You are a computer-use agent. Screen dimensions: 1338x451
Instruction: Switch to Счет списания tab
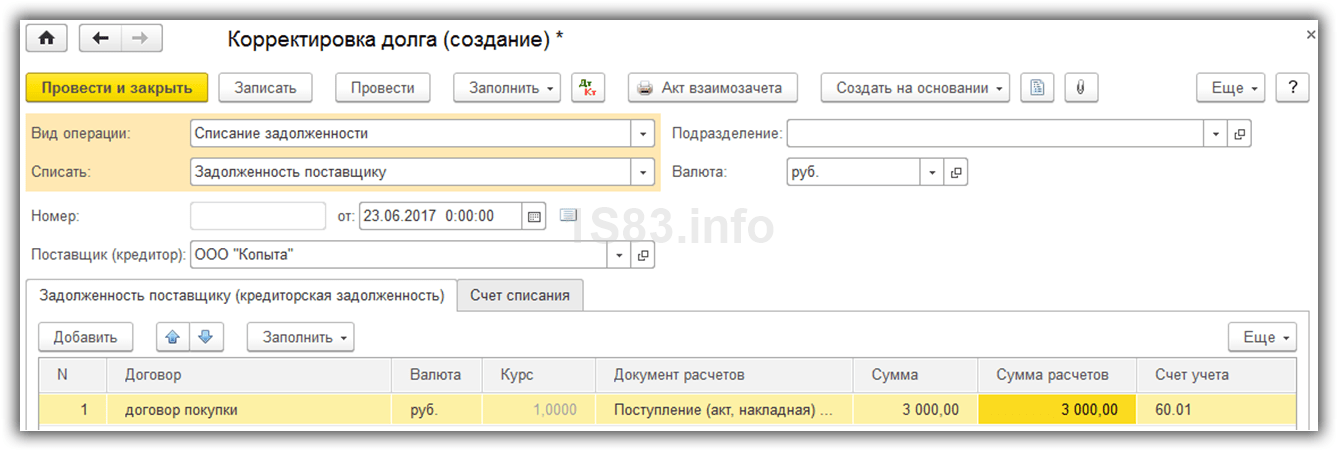(520, 296)
